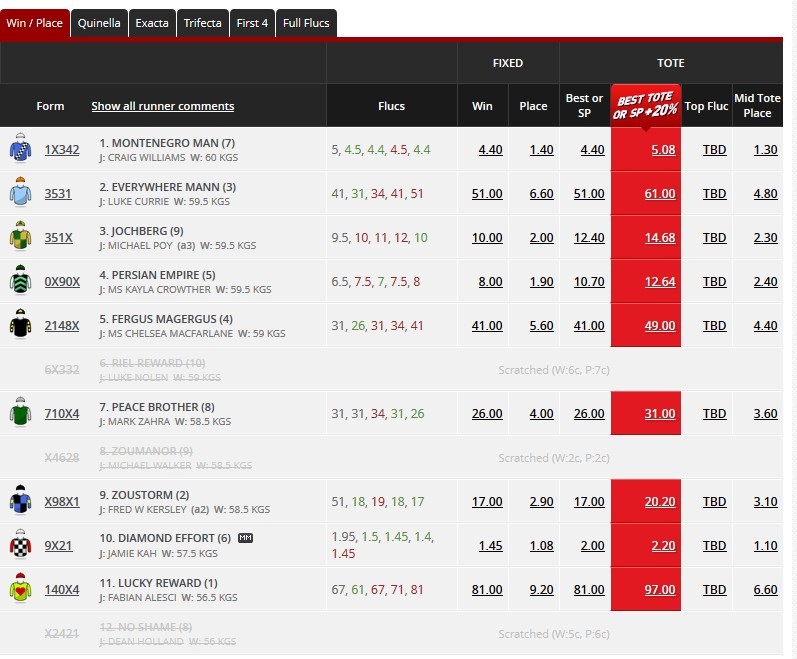Image resolution: width=797 pixels, height=659 pixels.
Task: Open the First 4 tab
Action: click(x=252, y=23)
